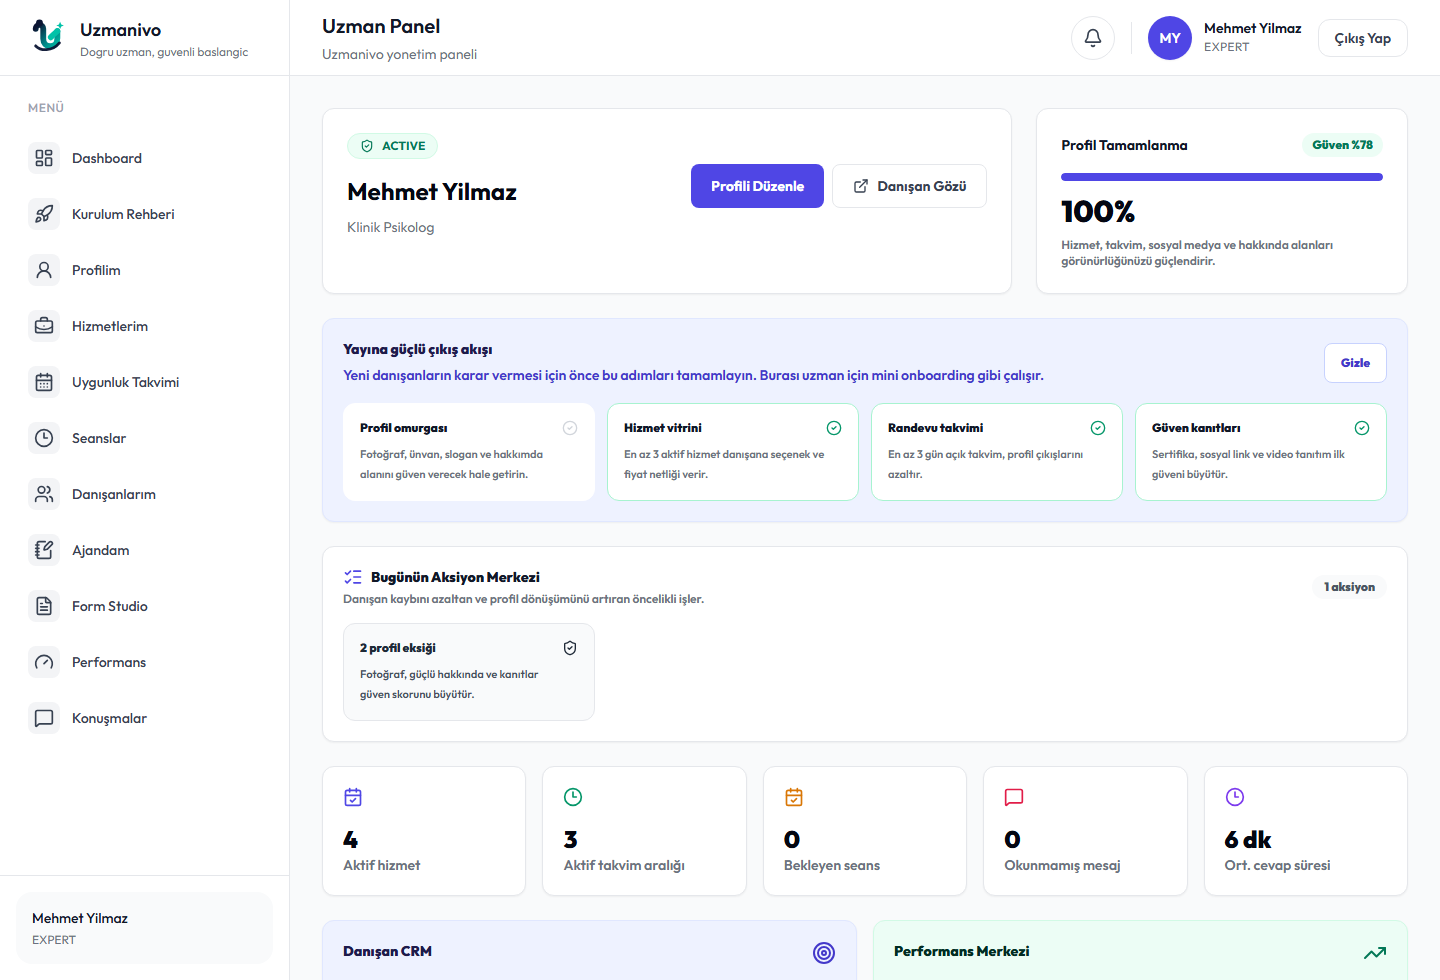This screenshot has width=1440, height=980.
Task: Open Danışan Gözü view
Action: [x=909, y=186]
